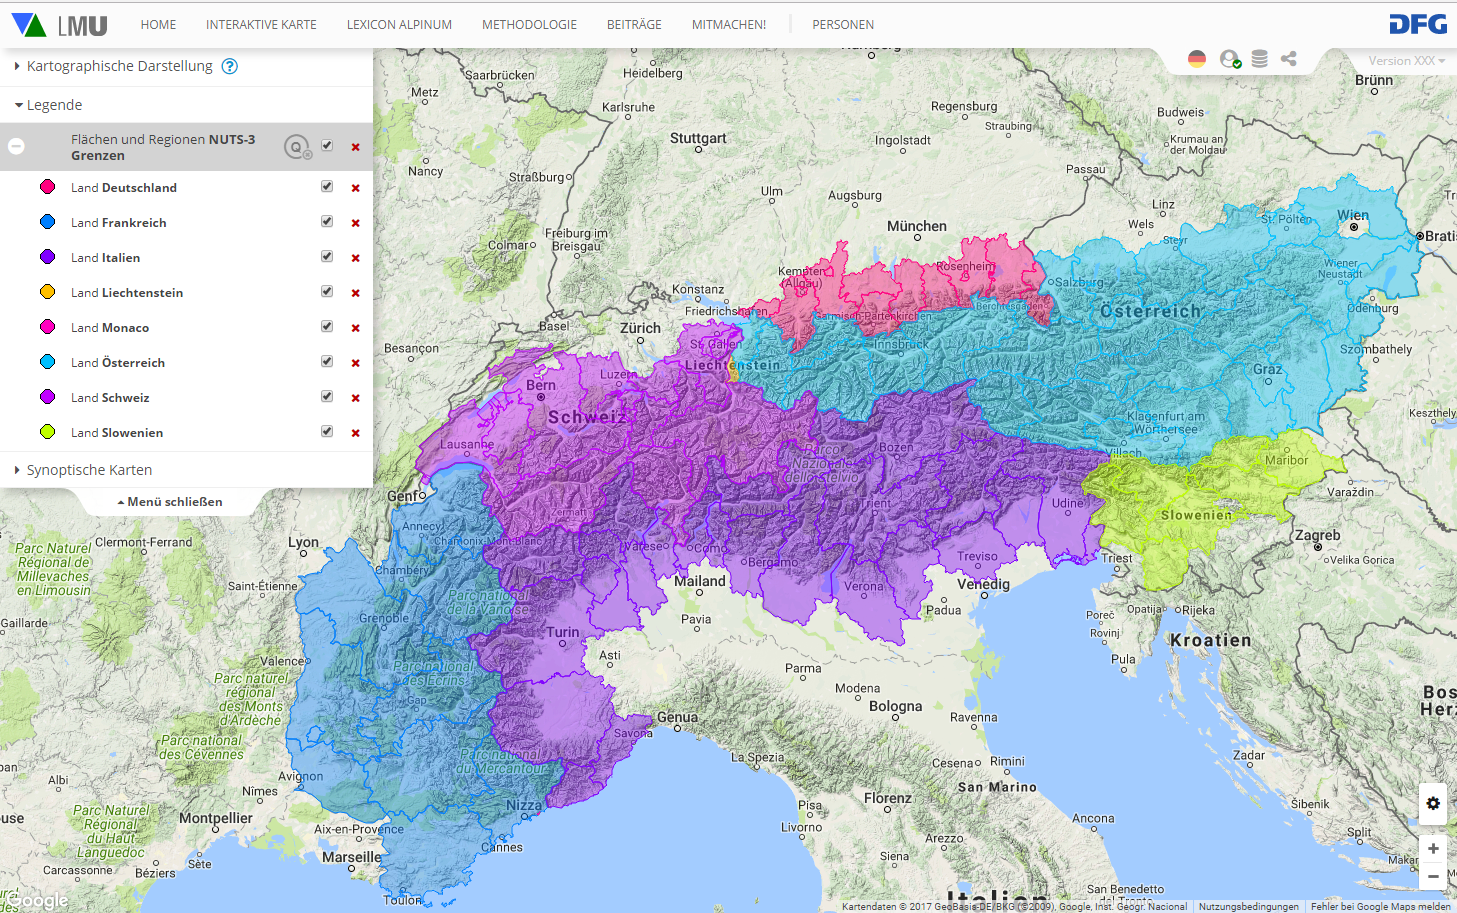Image resolution: width=1457 pixels, height=913 pixels.
Task: Click the Q icon on NUTS-3 row
Action: 296,147
